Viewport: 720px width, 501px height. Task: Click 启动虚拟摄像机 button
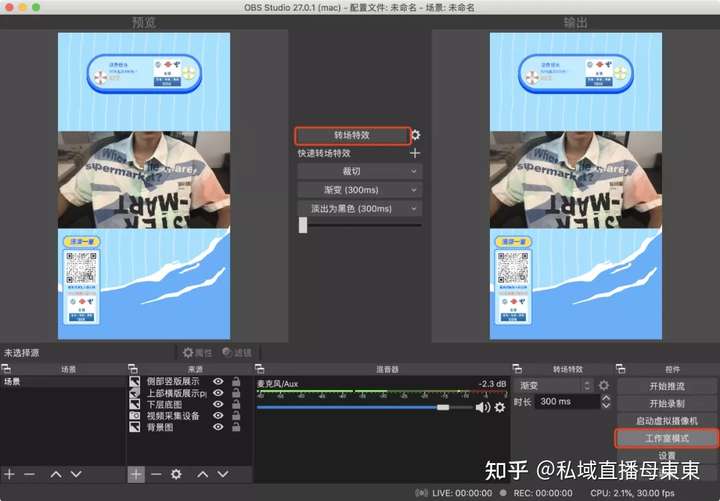pyautogui.click(x=667, y=421)
